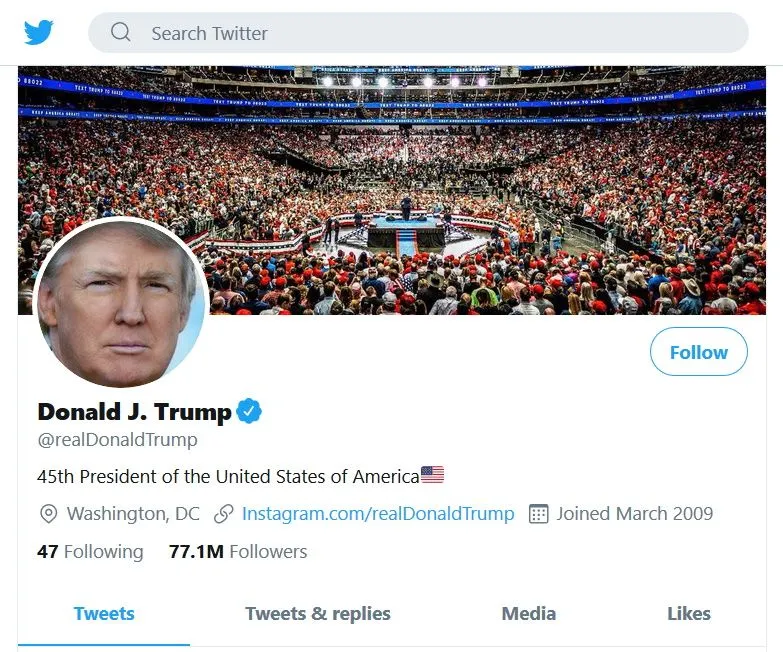
Task: Click the blue verified badge
Action: [x=249, y=411]
